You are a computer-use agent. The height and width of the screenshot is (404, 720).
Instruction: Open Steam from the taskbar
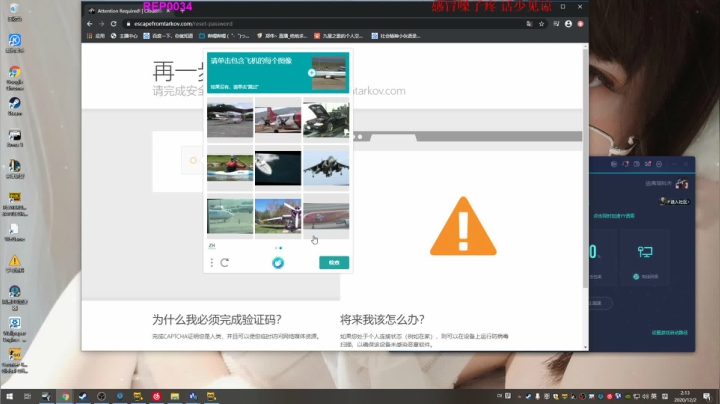click(x=83, y=396)
